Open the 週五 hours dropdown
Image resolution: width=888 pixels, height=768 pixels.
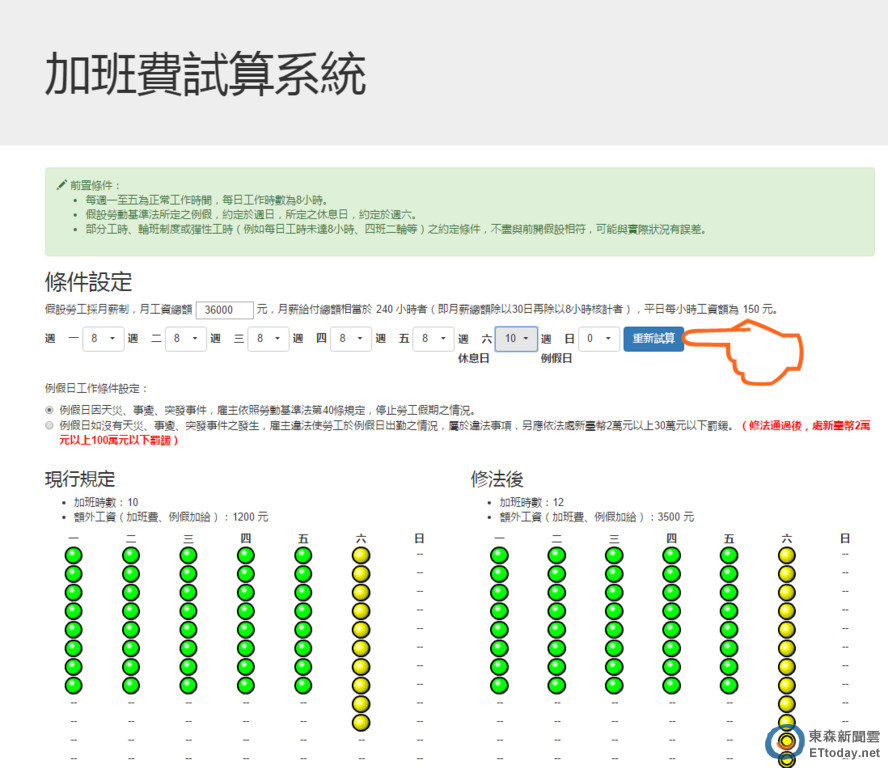tap(433, 339)
